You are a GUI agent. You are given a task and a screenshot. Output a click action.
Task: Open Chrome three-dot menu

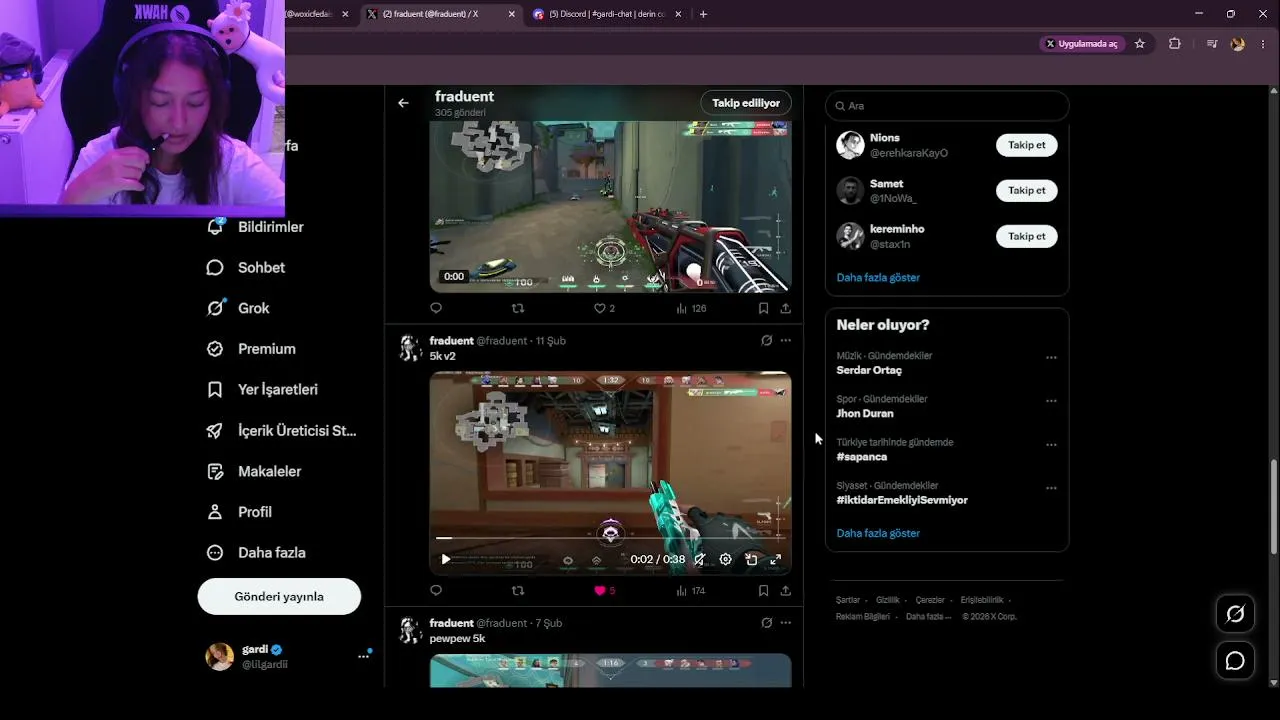pos(1264,44)
